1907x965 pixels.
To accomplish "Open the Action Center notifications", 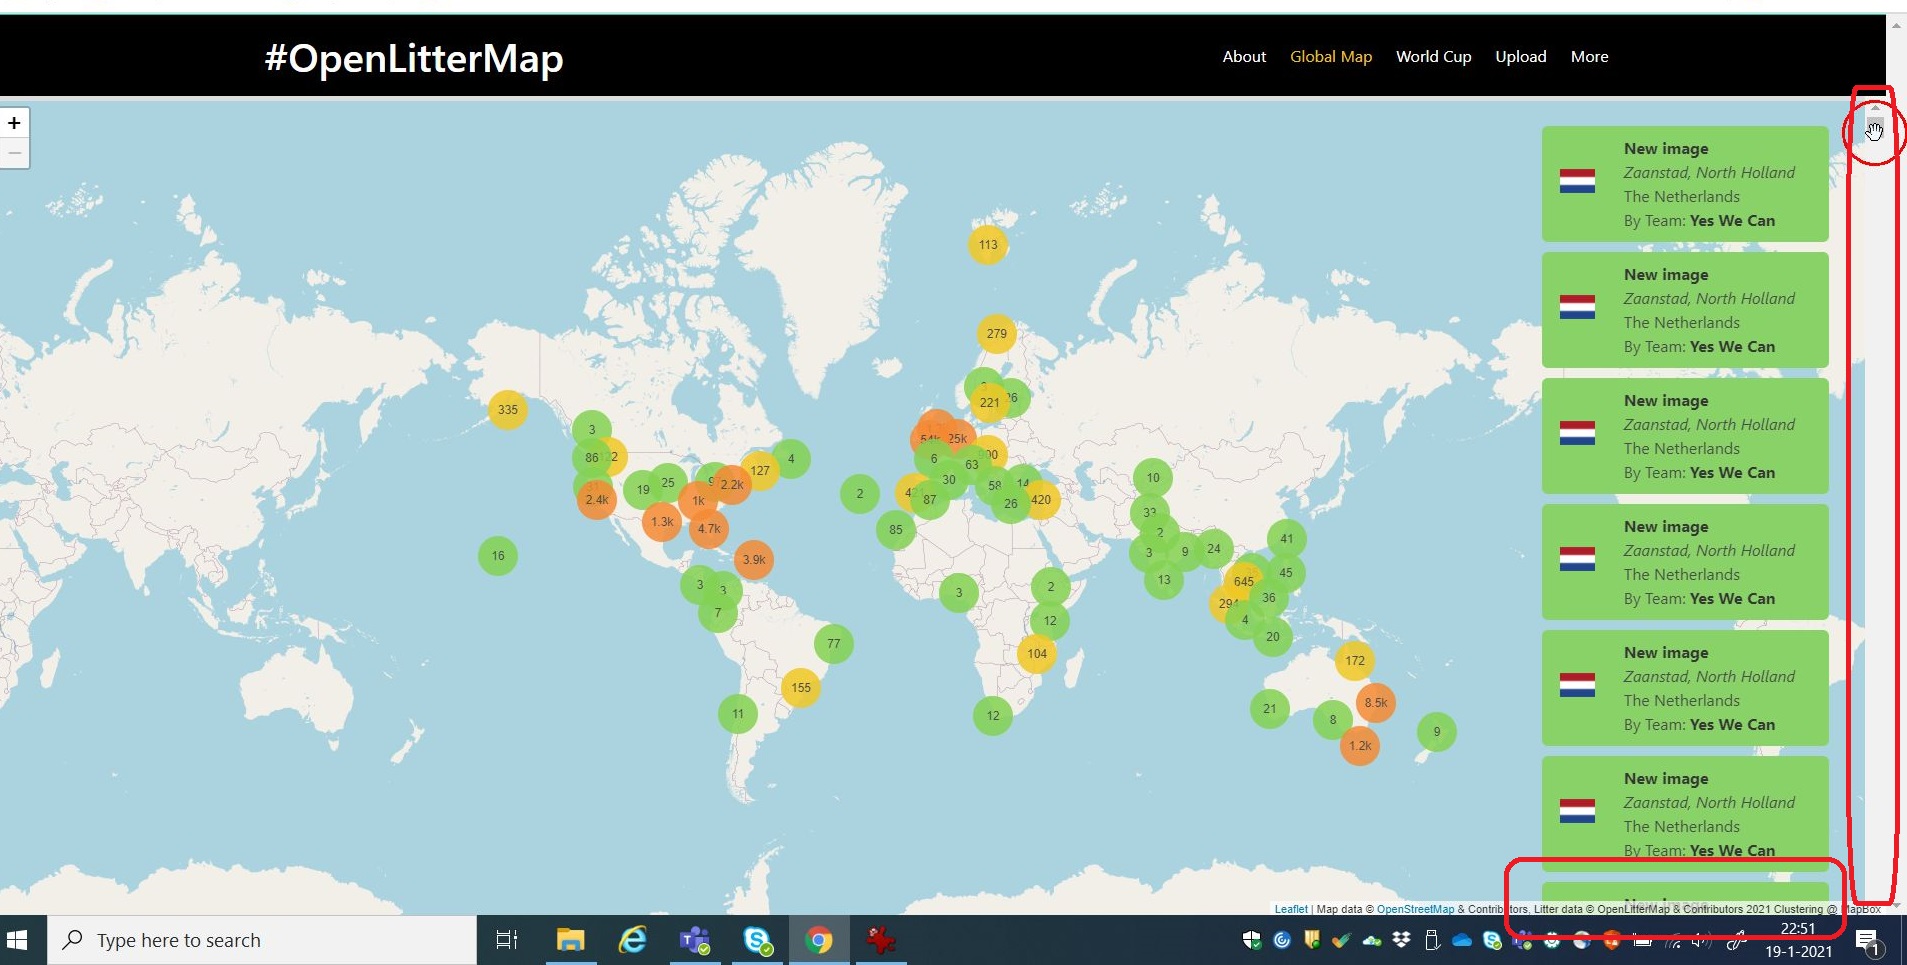I will 1867,940.
